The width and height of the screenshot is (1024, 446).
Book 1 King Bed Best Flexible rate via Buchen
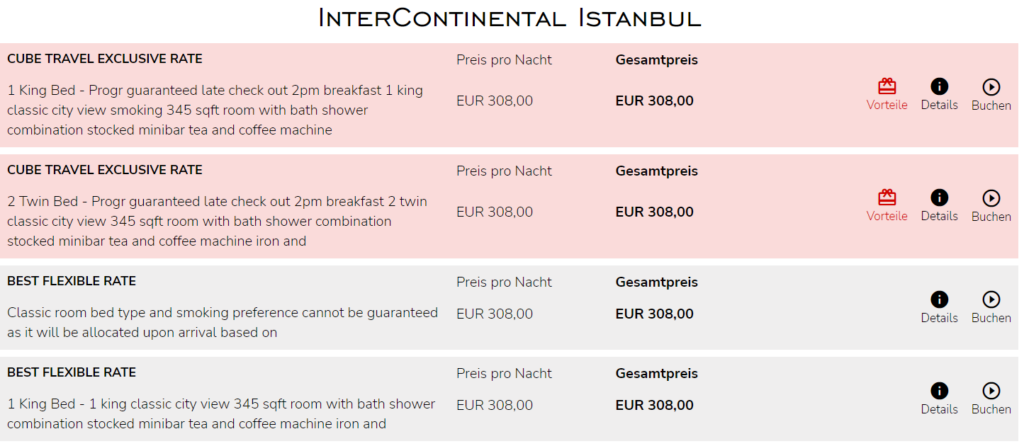(991, 391)
